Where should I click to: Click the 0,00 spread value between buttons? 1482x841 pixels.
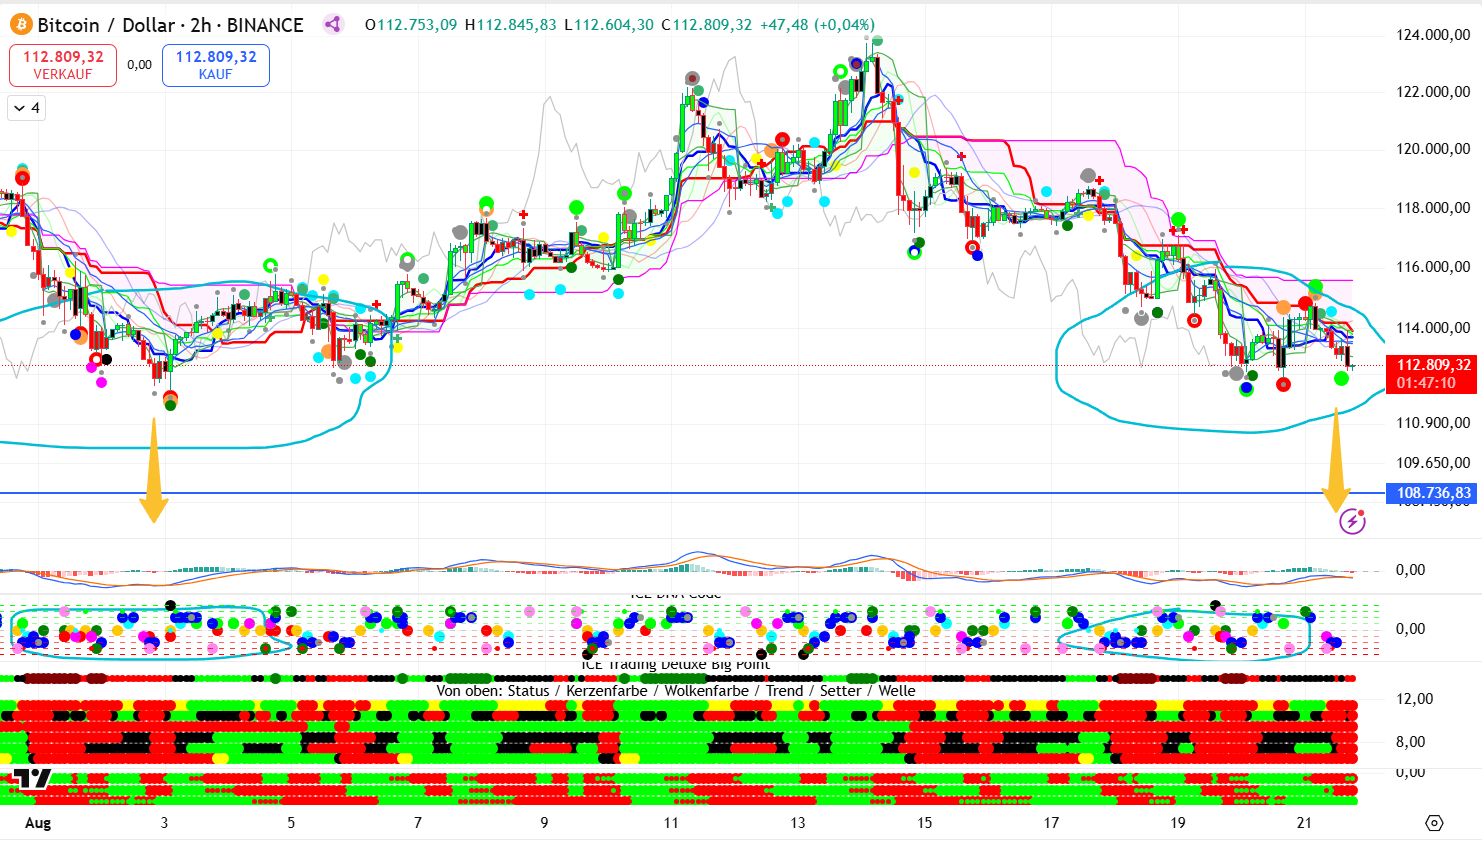click(139, 65)
